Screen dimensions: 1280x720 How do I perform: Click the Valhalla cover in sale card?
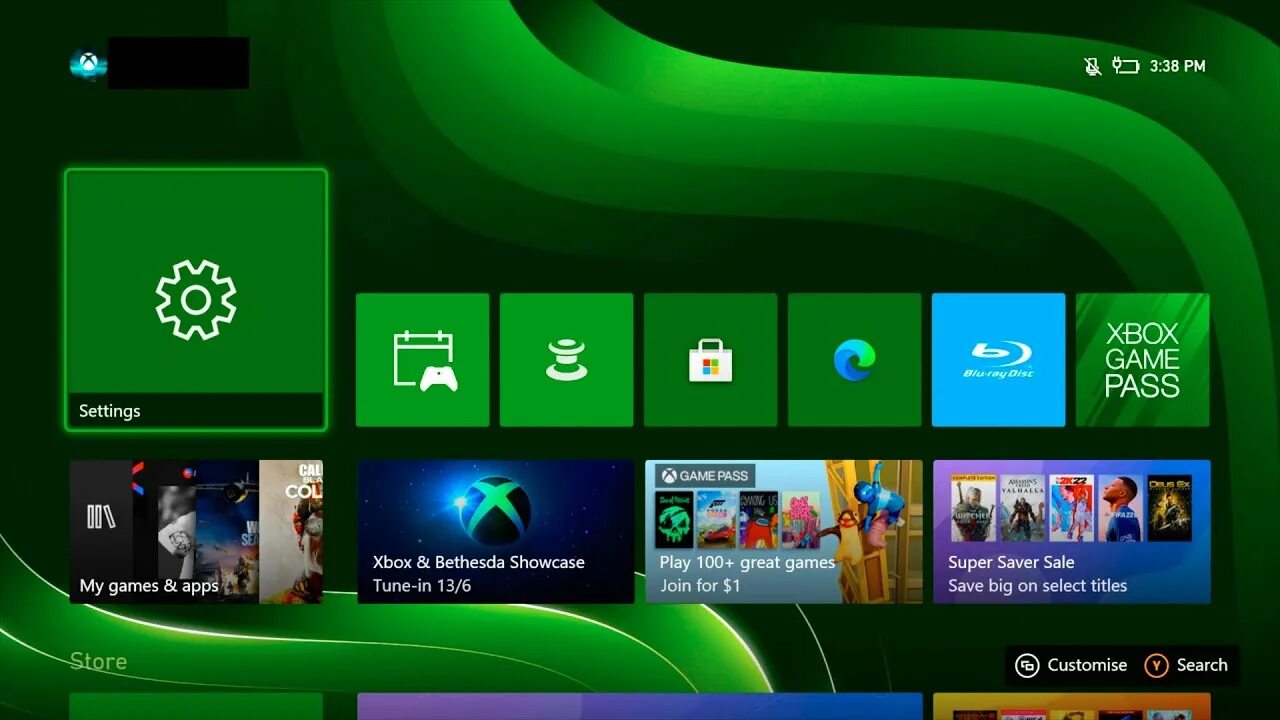click(1022, 509)
